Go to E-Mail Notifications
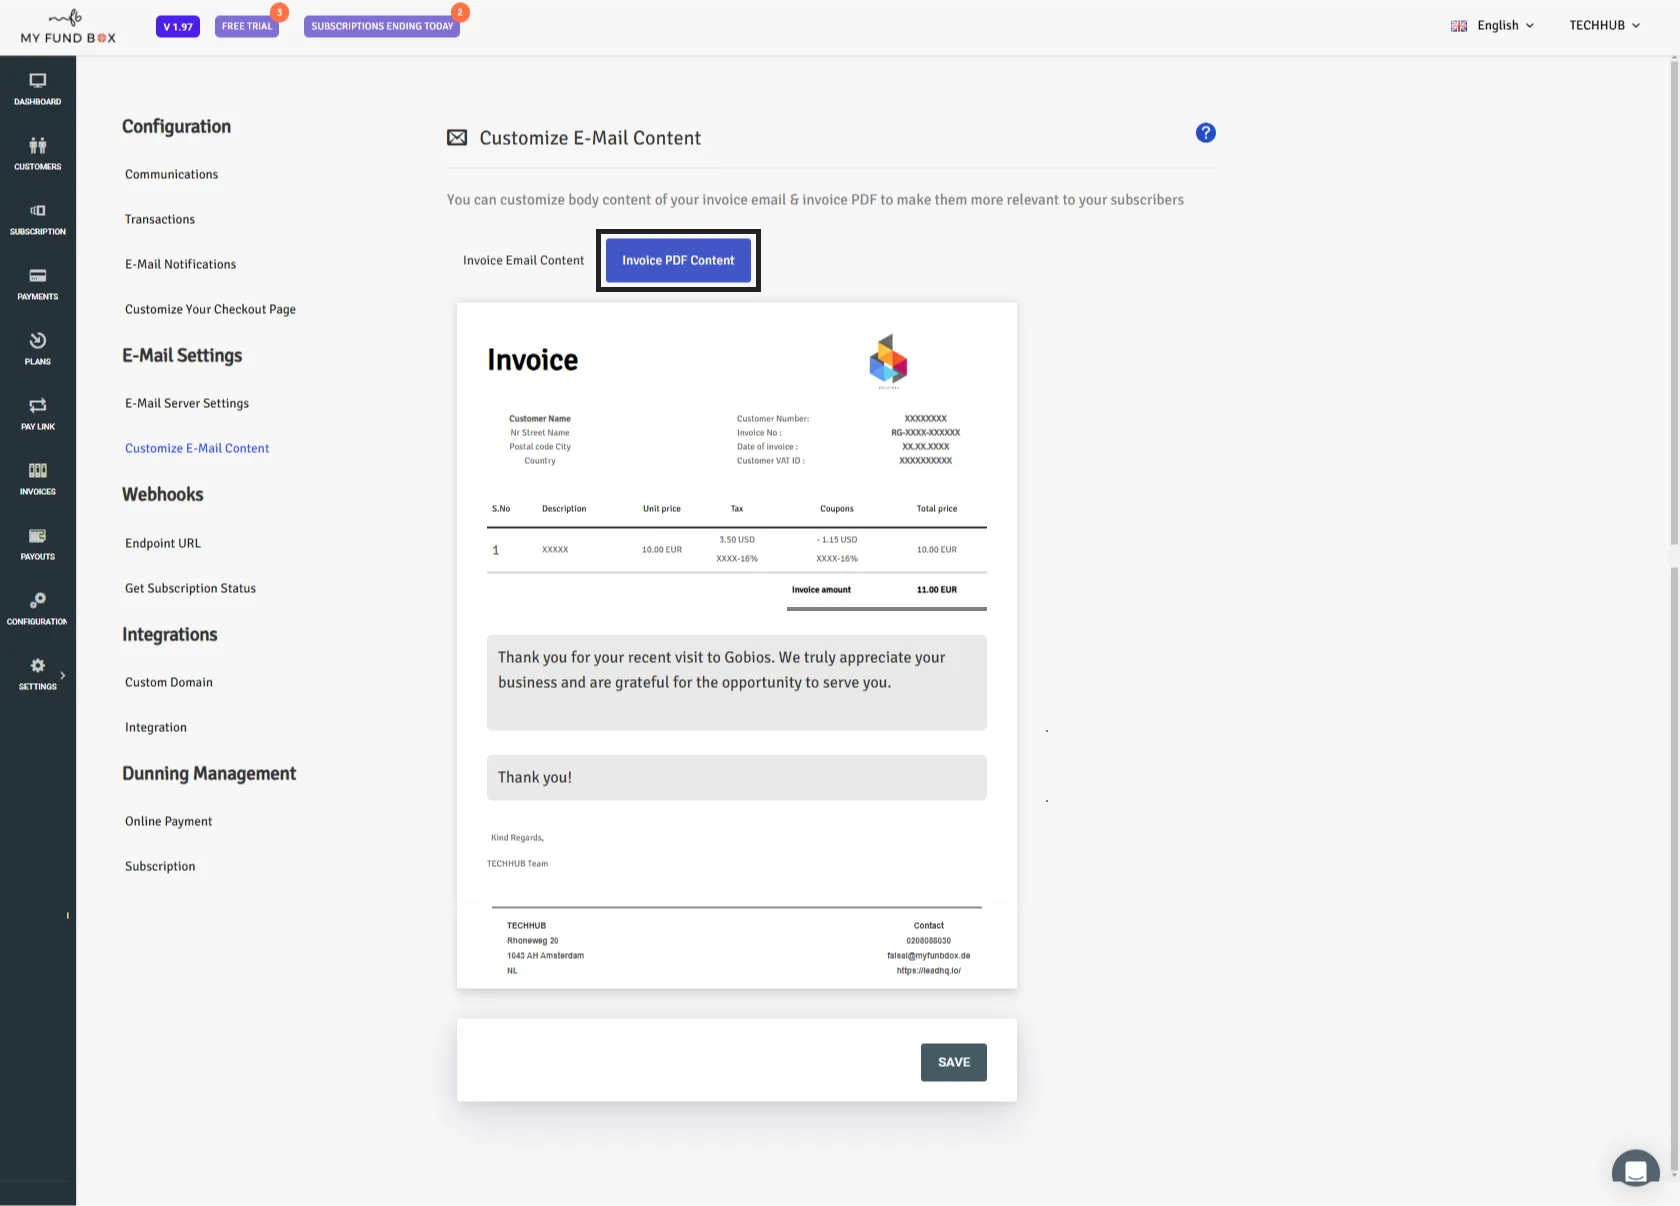This screenshot has width=1680, height=1206. pos(181,264)
